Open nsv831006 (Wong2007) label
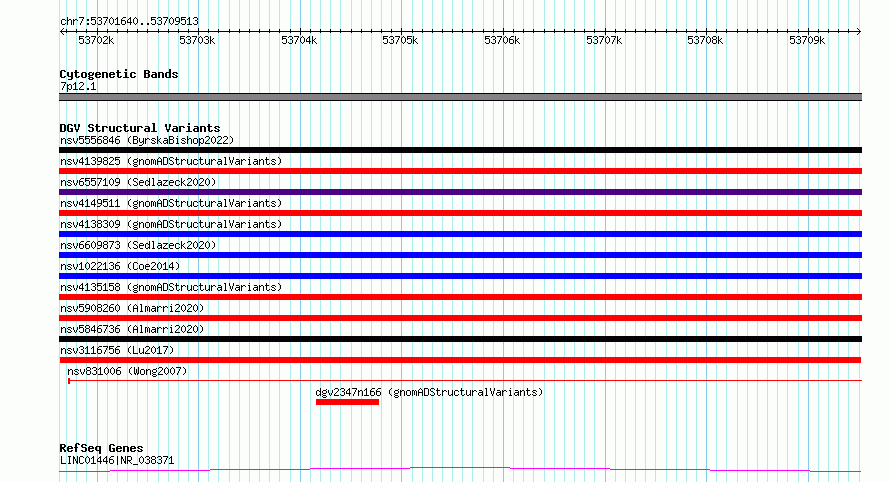Image resolution: width=890 pixels, height=482 pixels. (127, 371)
